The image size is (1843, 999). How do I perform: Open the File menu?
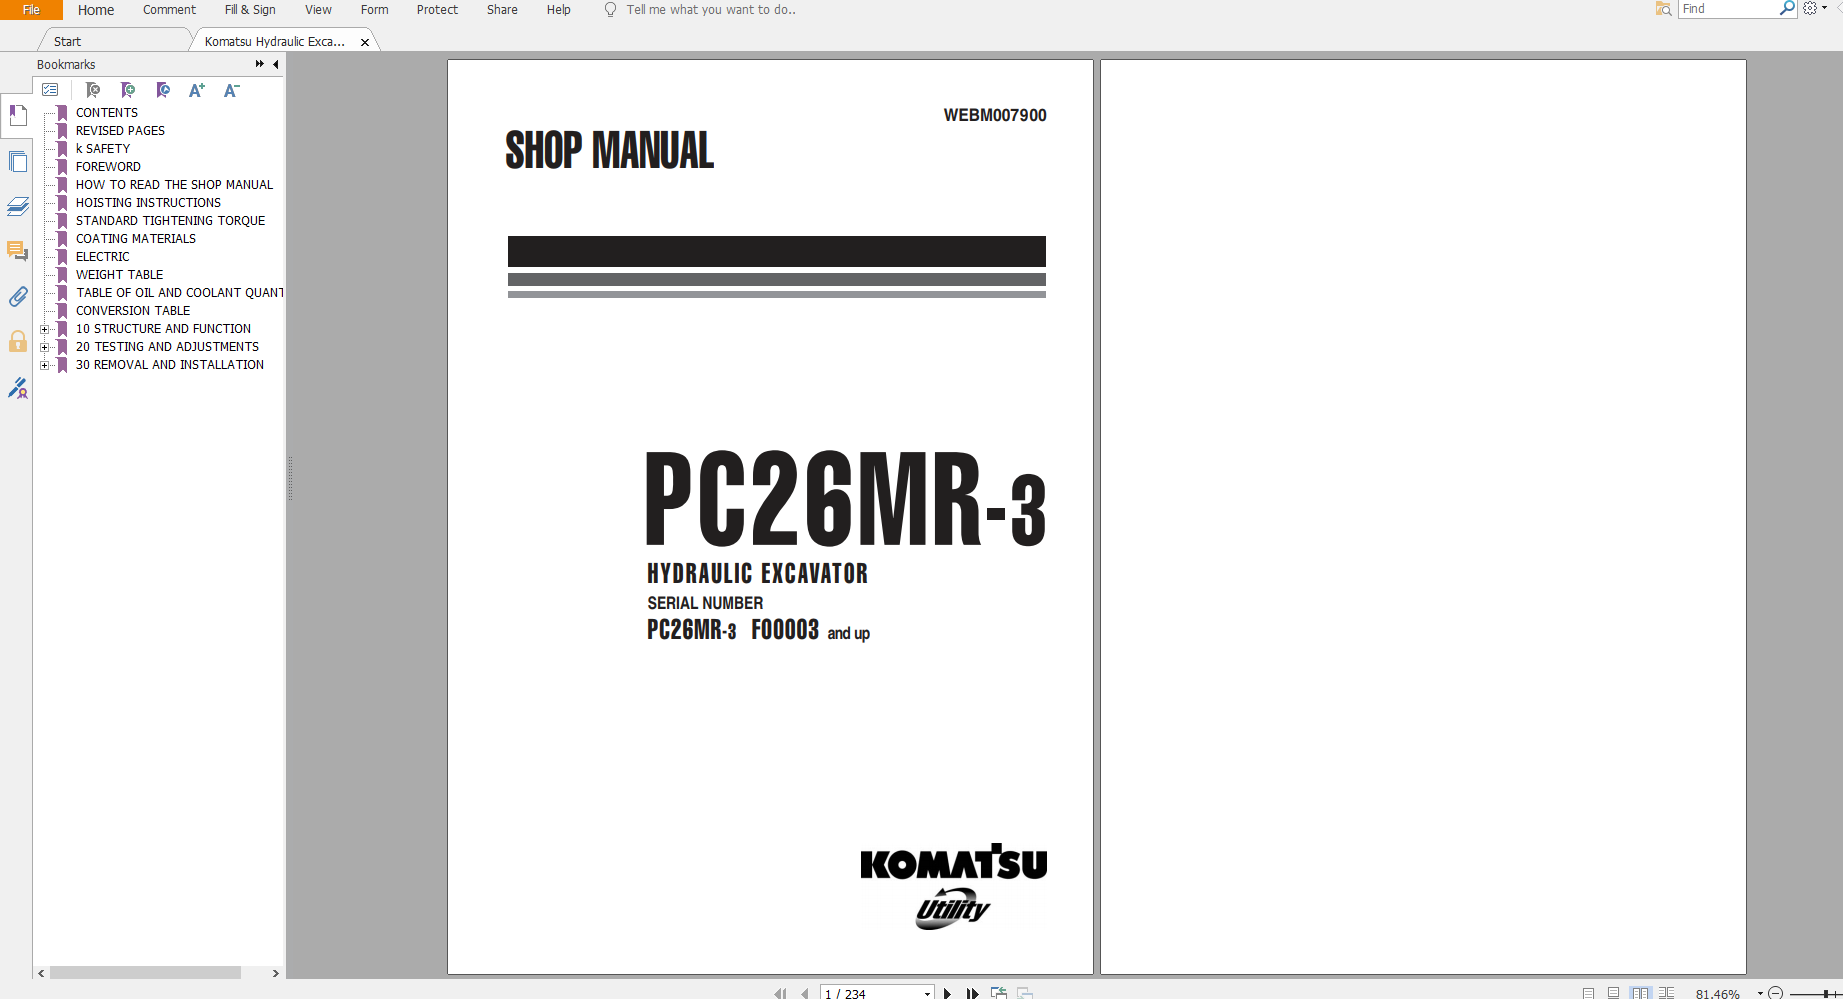point(31,10)
